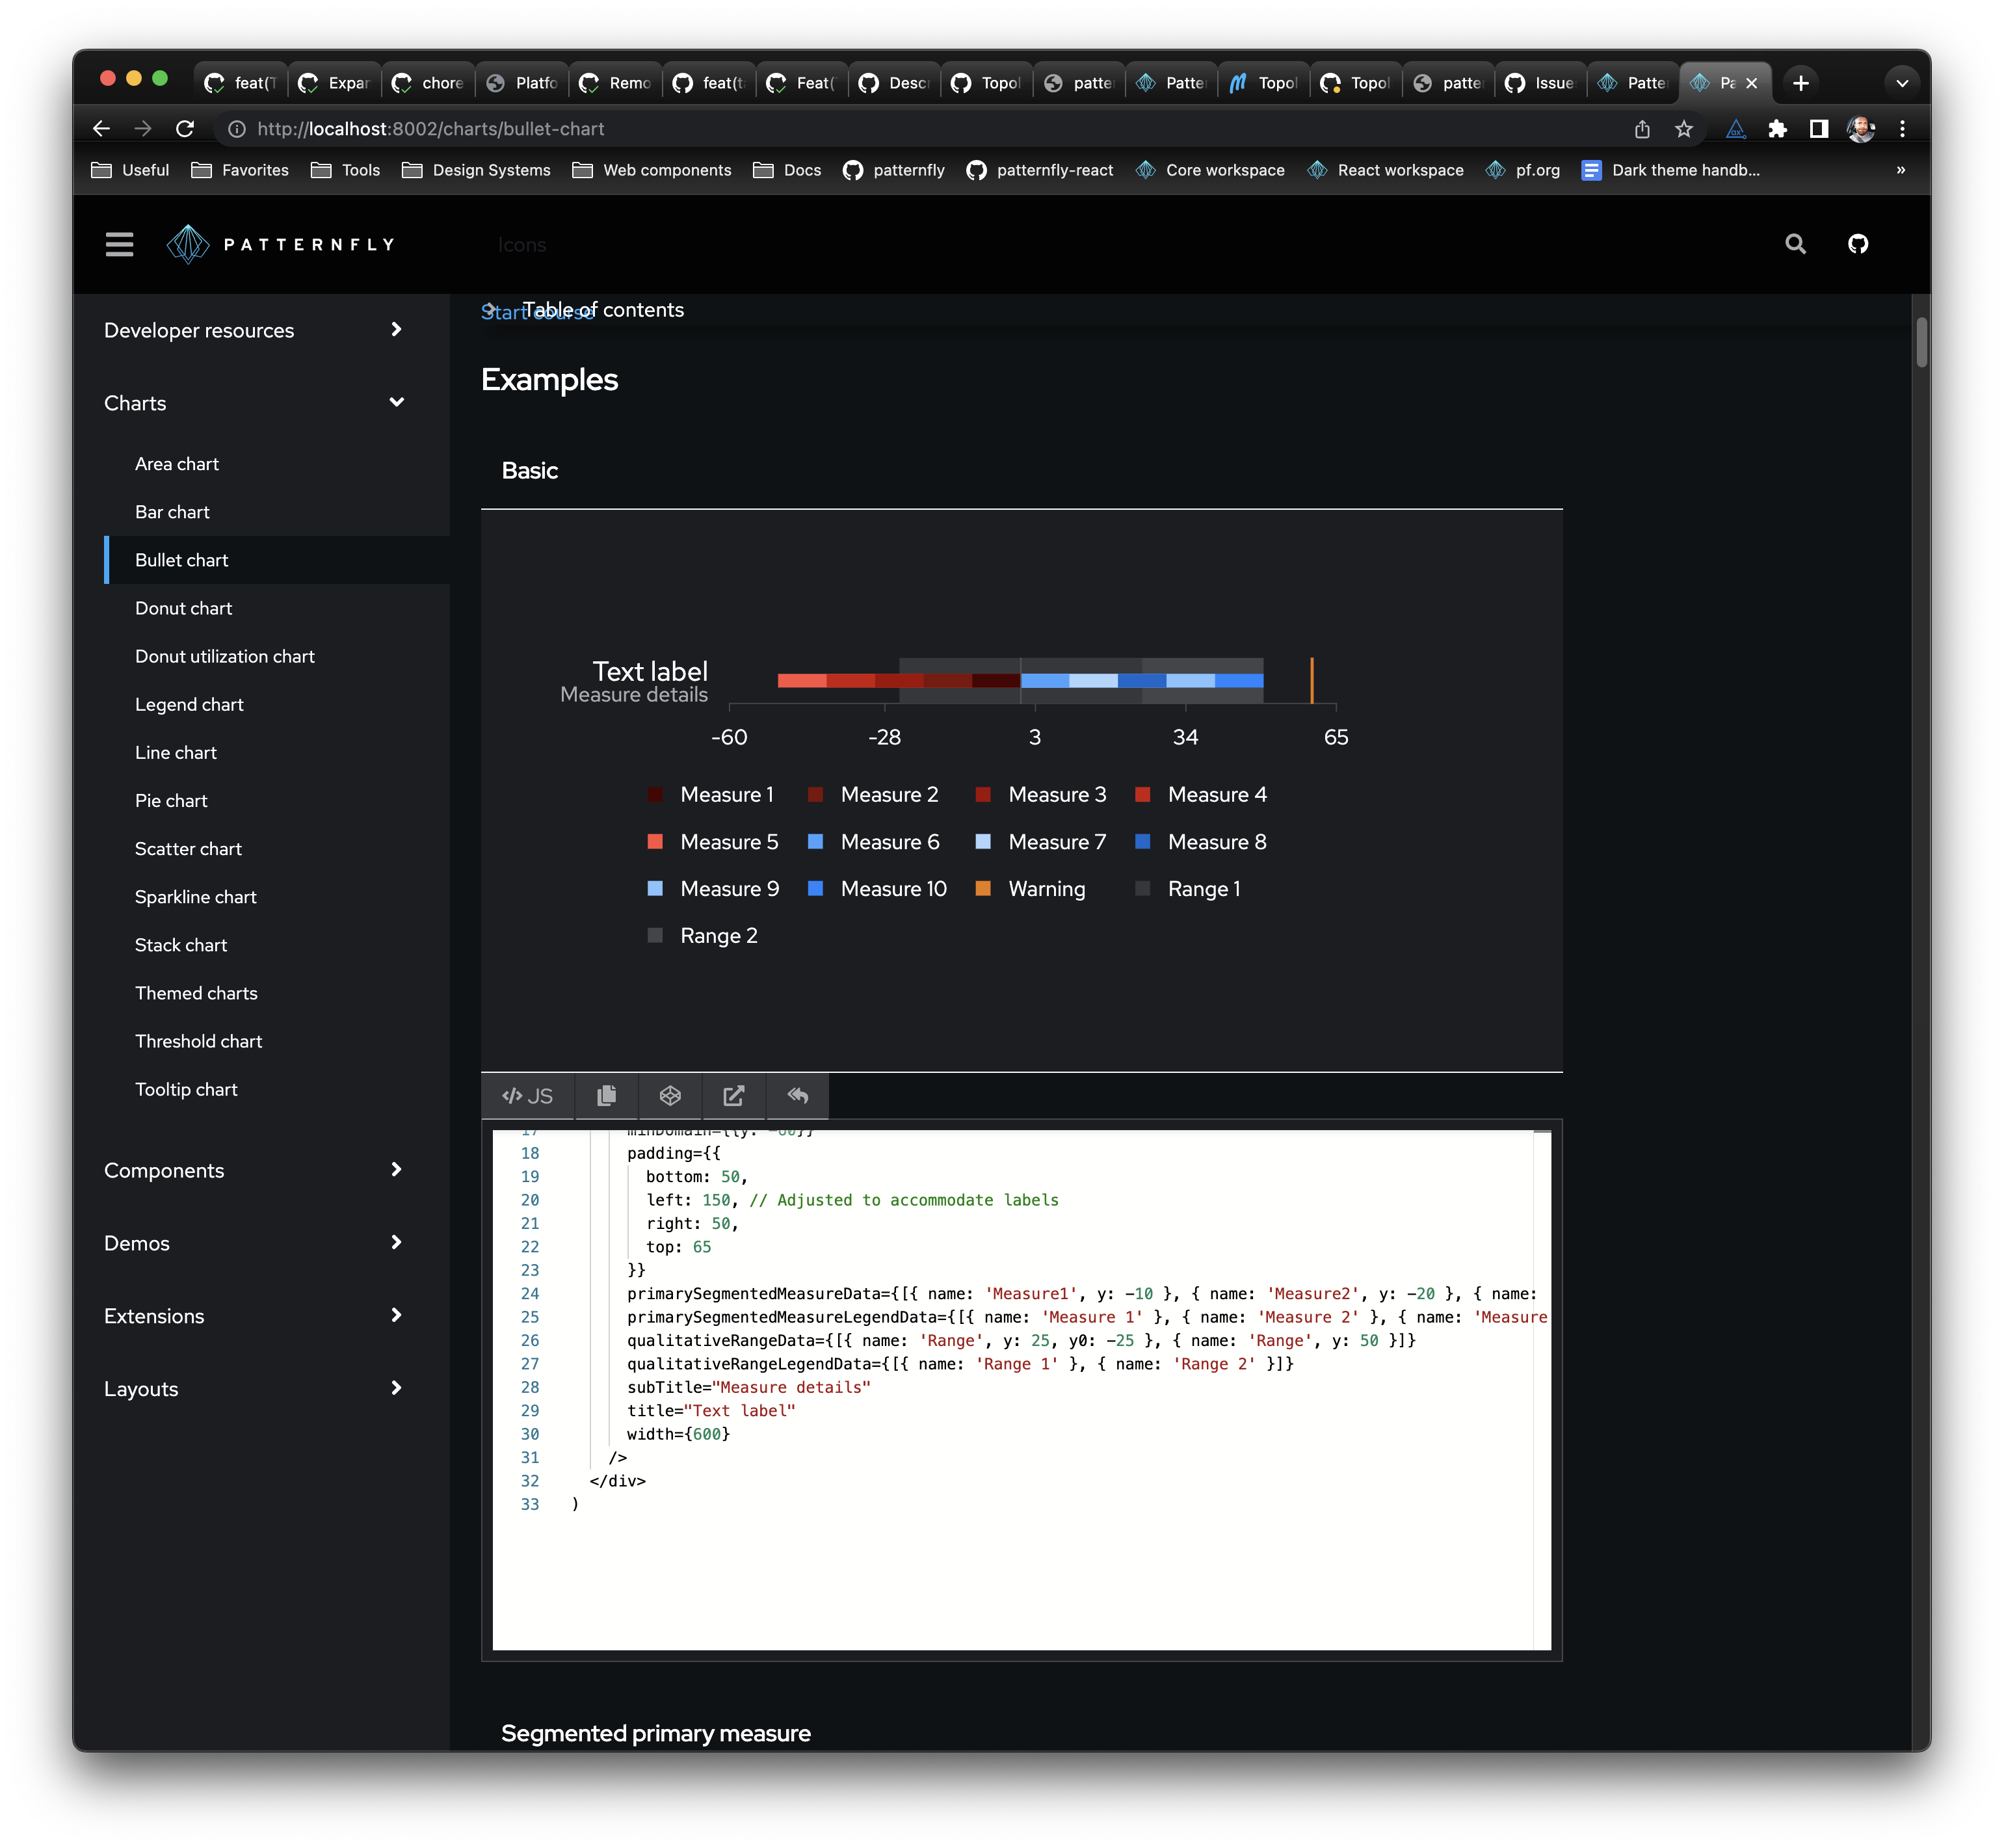Select Threshold chart in sidebar
This screenshot has height=1848, width=2004.
[198, 1041]
